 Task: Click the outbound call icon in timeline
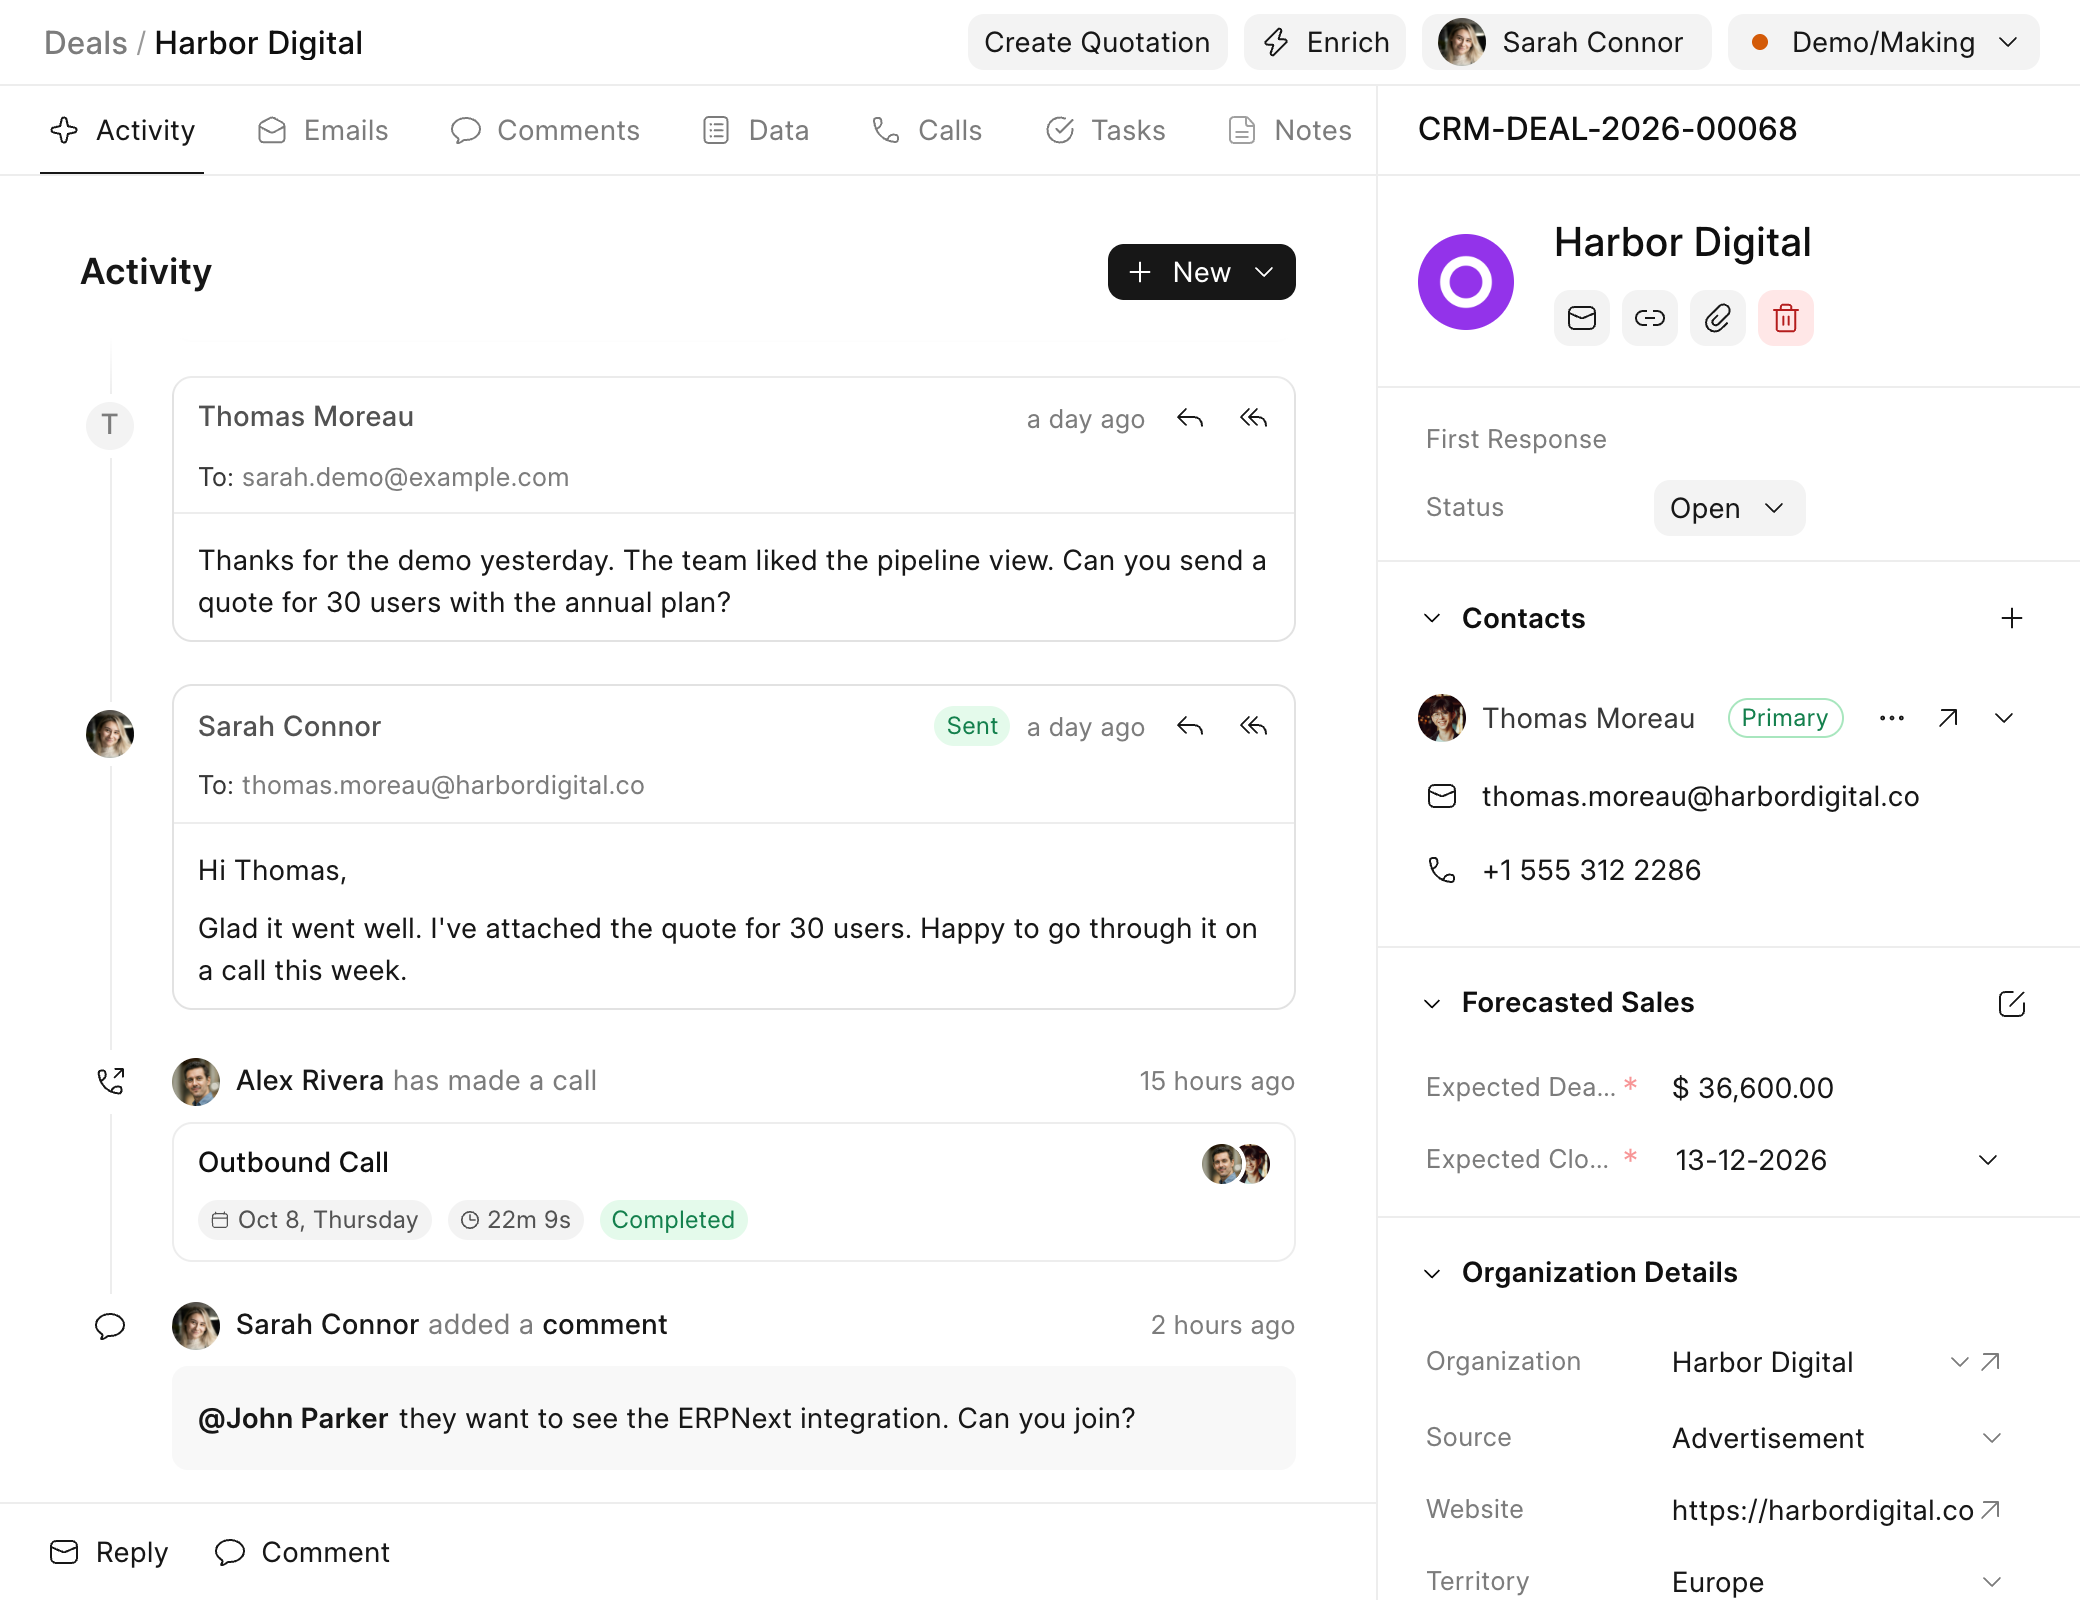pyautogui.click(x=110, y=1081)
